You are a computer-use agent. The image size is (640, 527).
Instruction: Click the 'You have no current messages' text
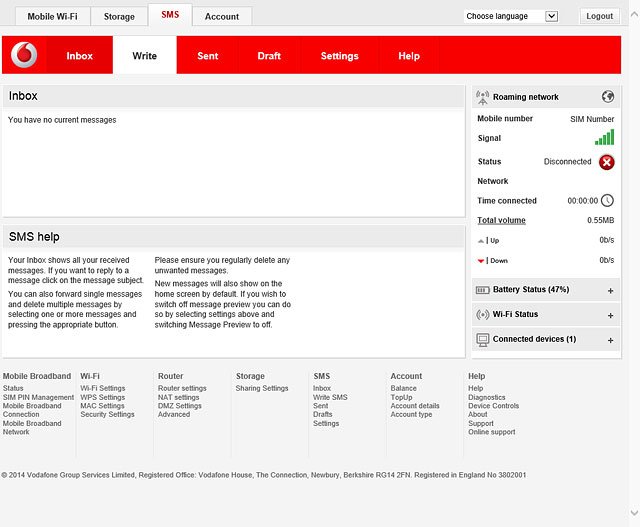(x=62, y=120)
